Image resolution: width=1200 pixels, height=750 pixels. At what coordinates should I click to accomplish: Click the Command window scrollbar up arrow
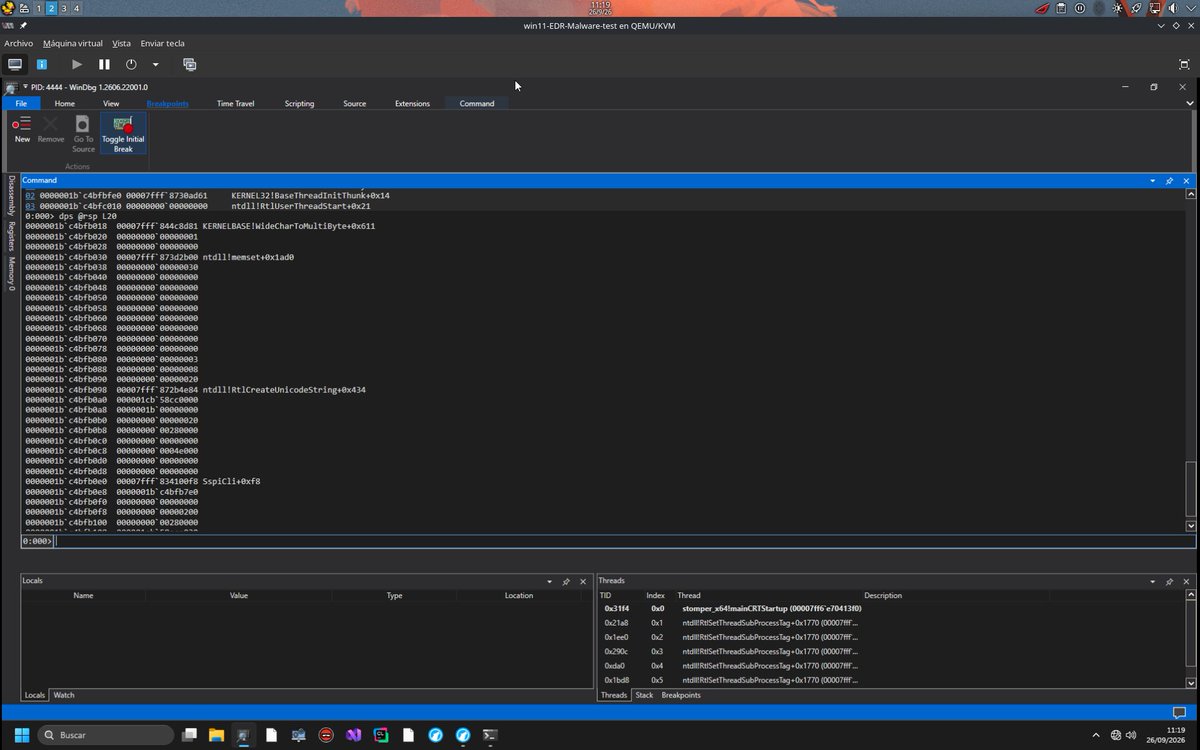(1190, 193)
